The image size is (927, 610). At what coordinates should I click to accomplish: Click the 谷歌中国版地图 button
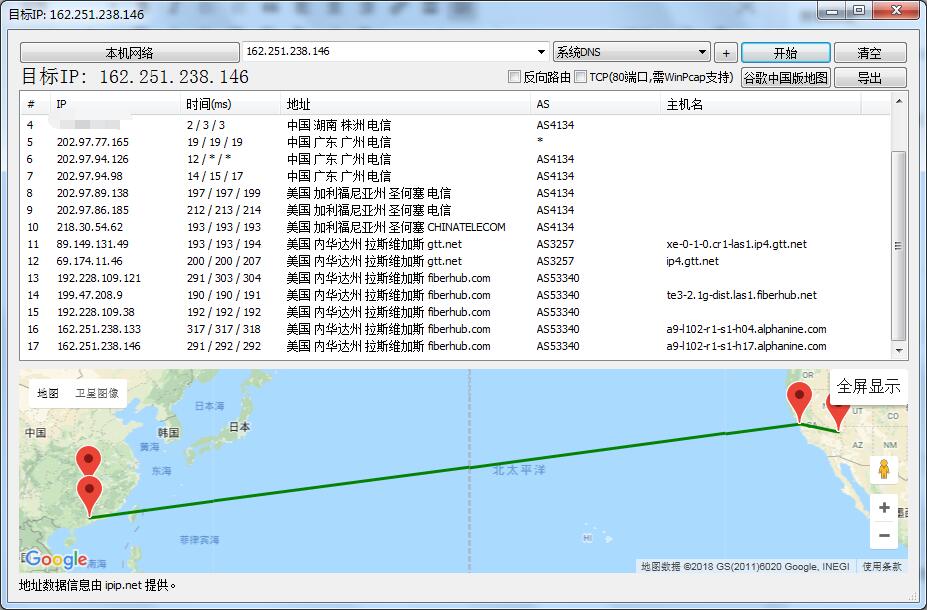click(x=785, y=78)
